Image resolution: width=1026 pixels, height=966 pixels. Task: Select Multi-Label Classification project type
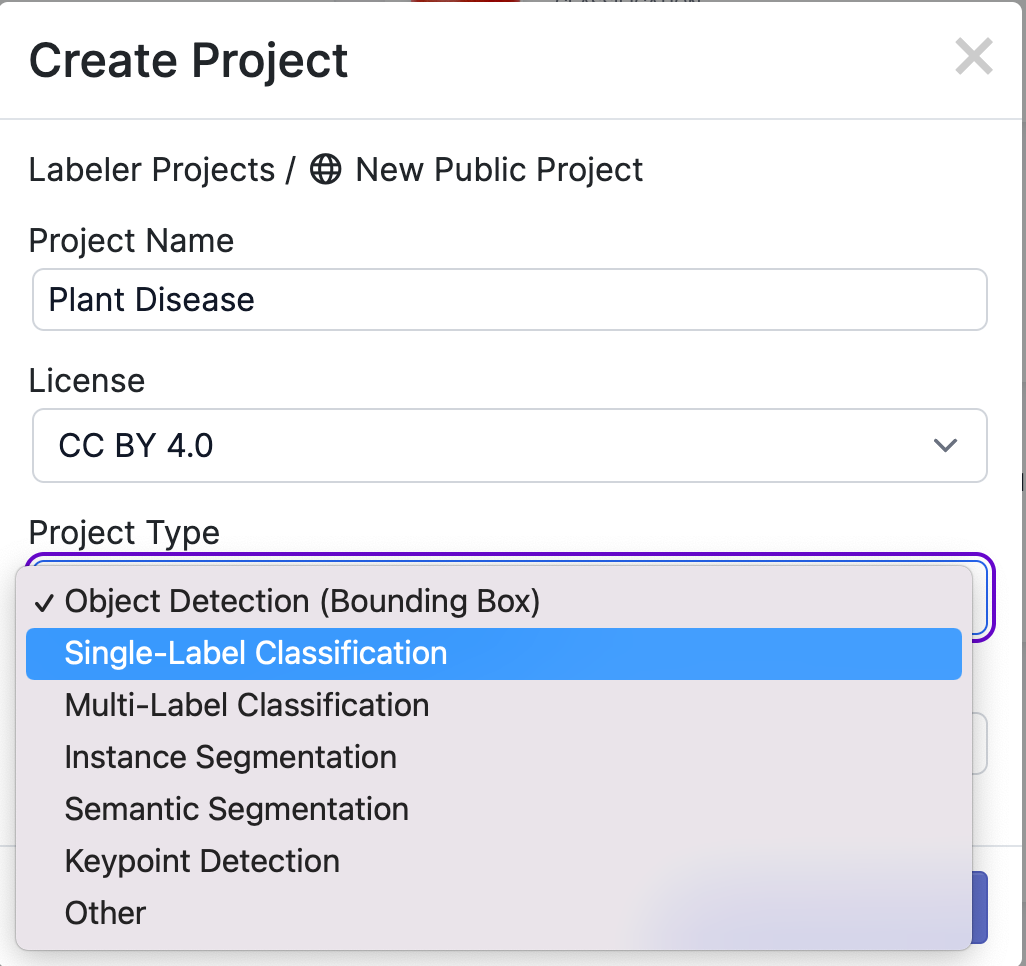coord(246,705)
